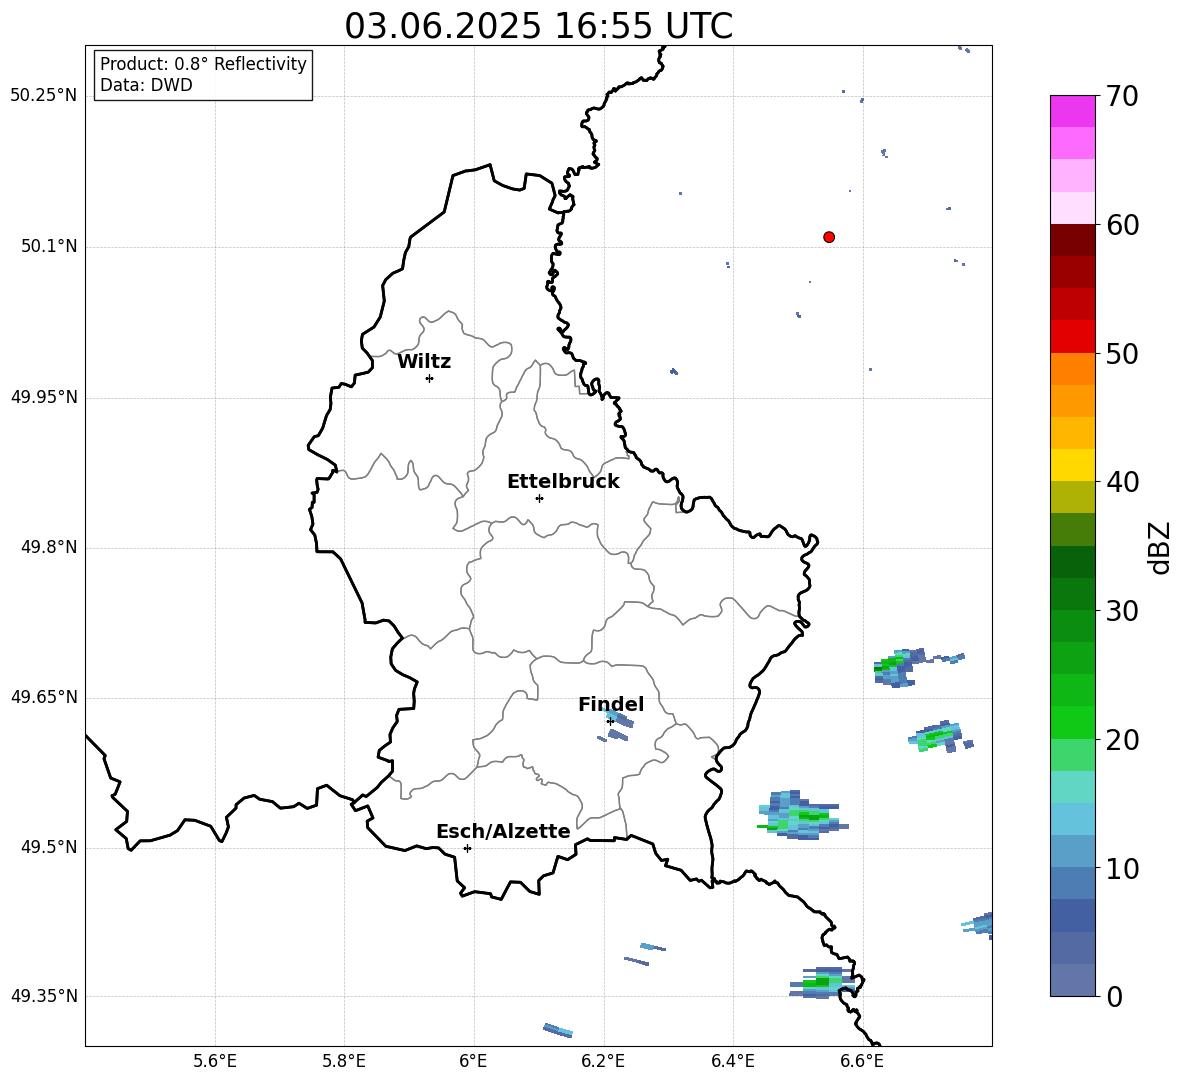Click the 6.4°E longitude label

pos(732,1061)
